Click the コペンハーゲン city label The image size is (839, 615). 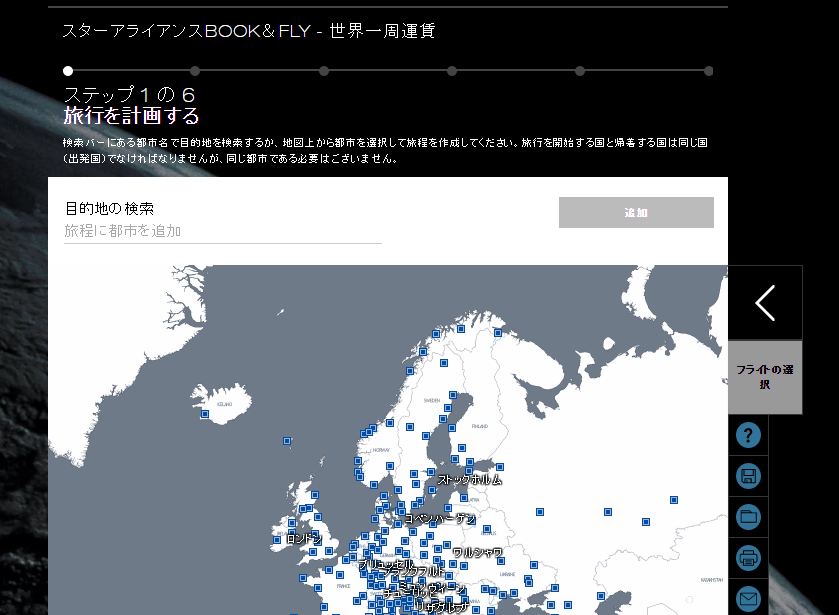pyautogui.click(x=440, y=519)
